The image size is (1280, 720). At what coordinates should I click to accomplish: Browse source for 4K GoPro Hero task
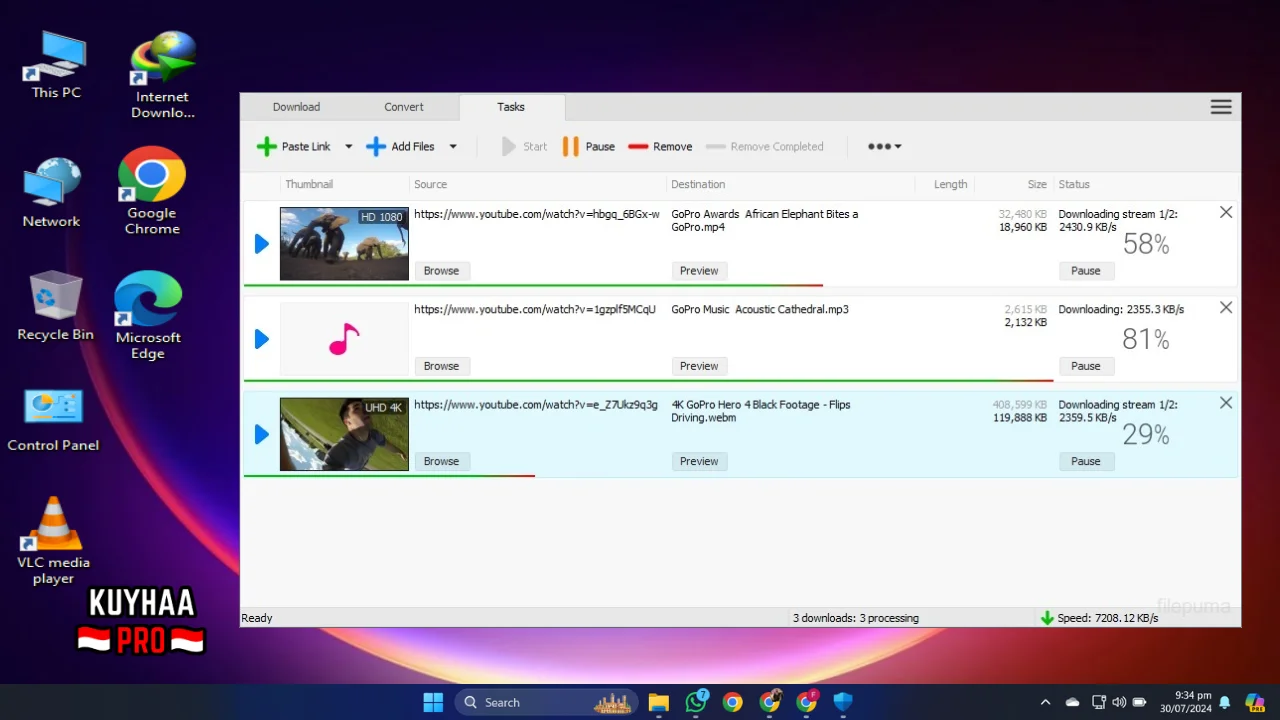point(441,461)
